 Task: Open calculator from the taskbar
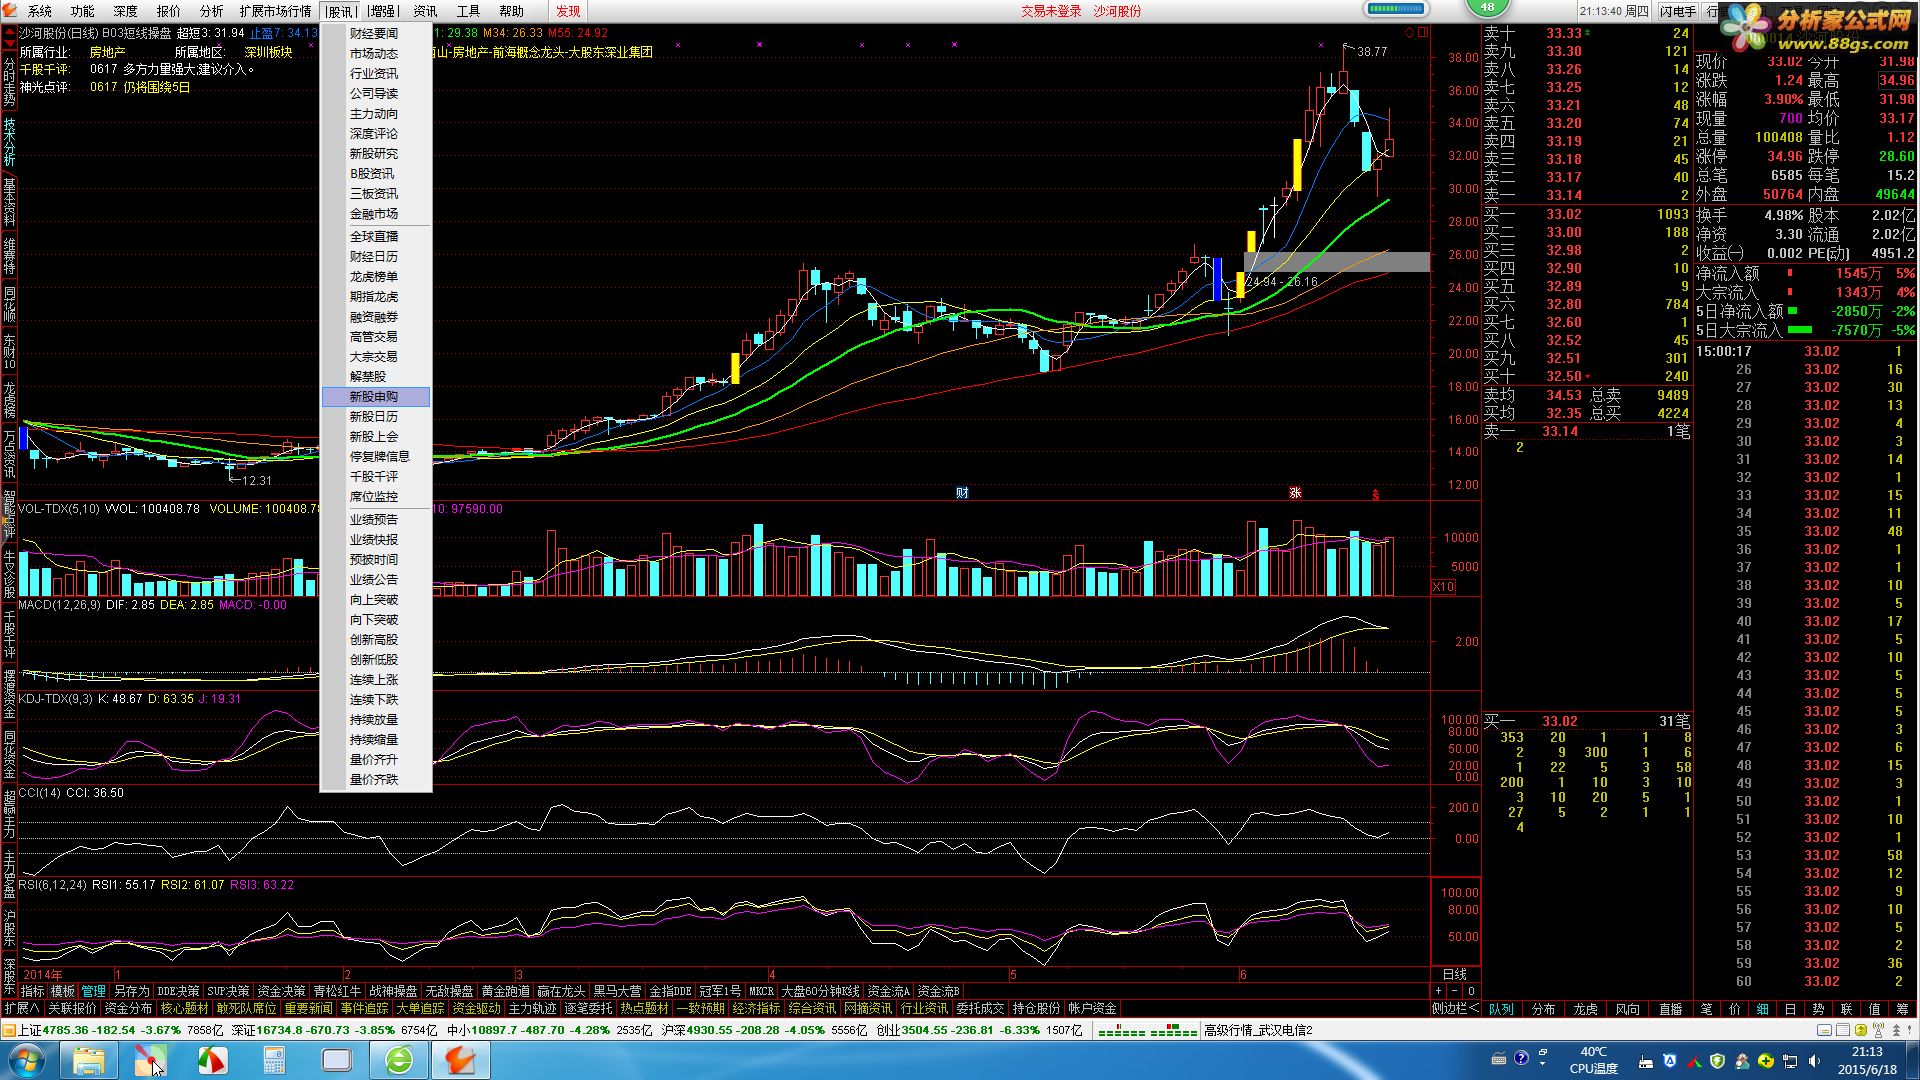[x=274, y=1060]
